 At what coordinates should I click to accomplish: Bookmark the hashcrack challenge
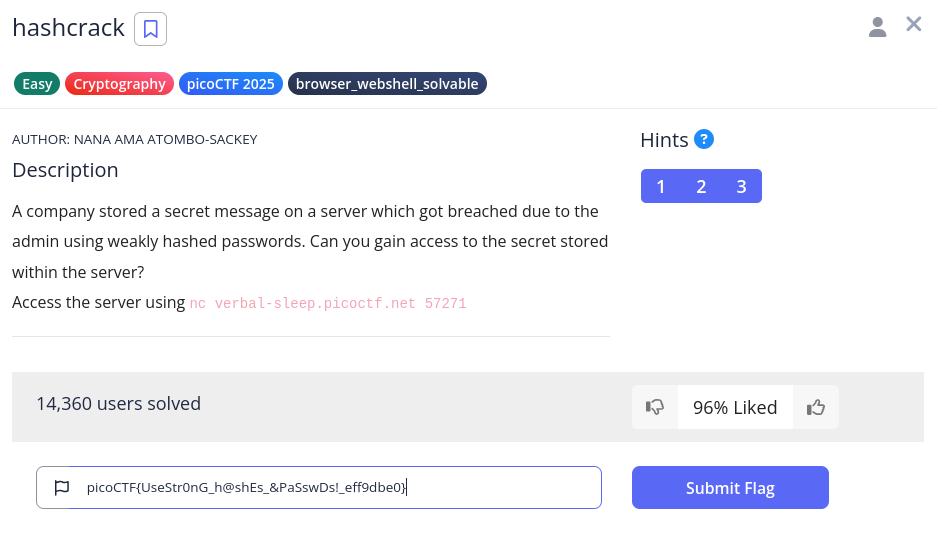[151, 29]
